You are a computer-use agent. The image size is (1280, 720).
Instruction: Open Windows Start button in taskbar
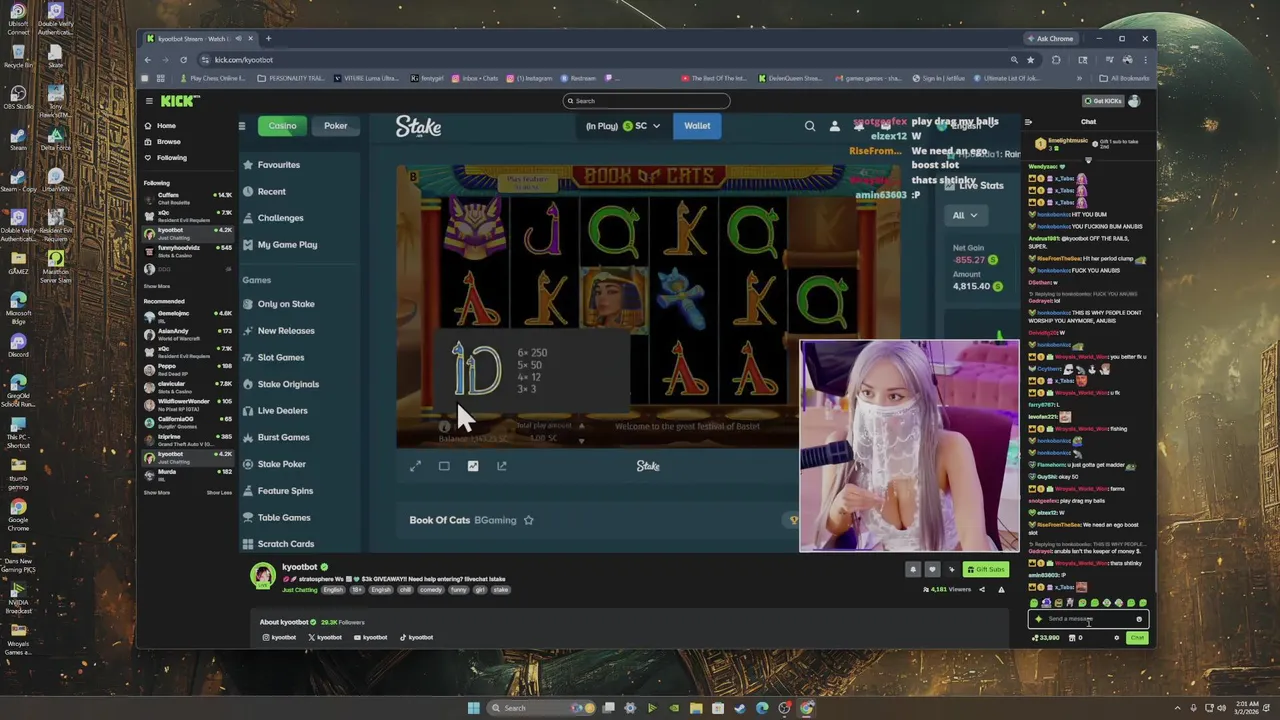point(473,708)
